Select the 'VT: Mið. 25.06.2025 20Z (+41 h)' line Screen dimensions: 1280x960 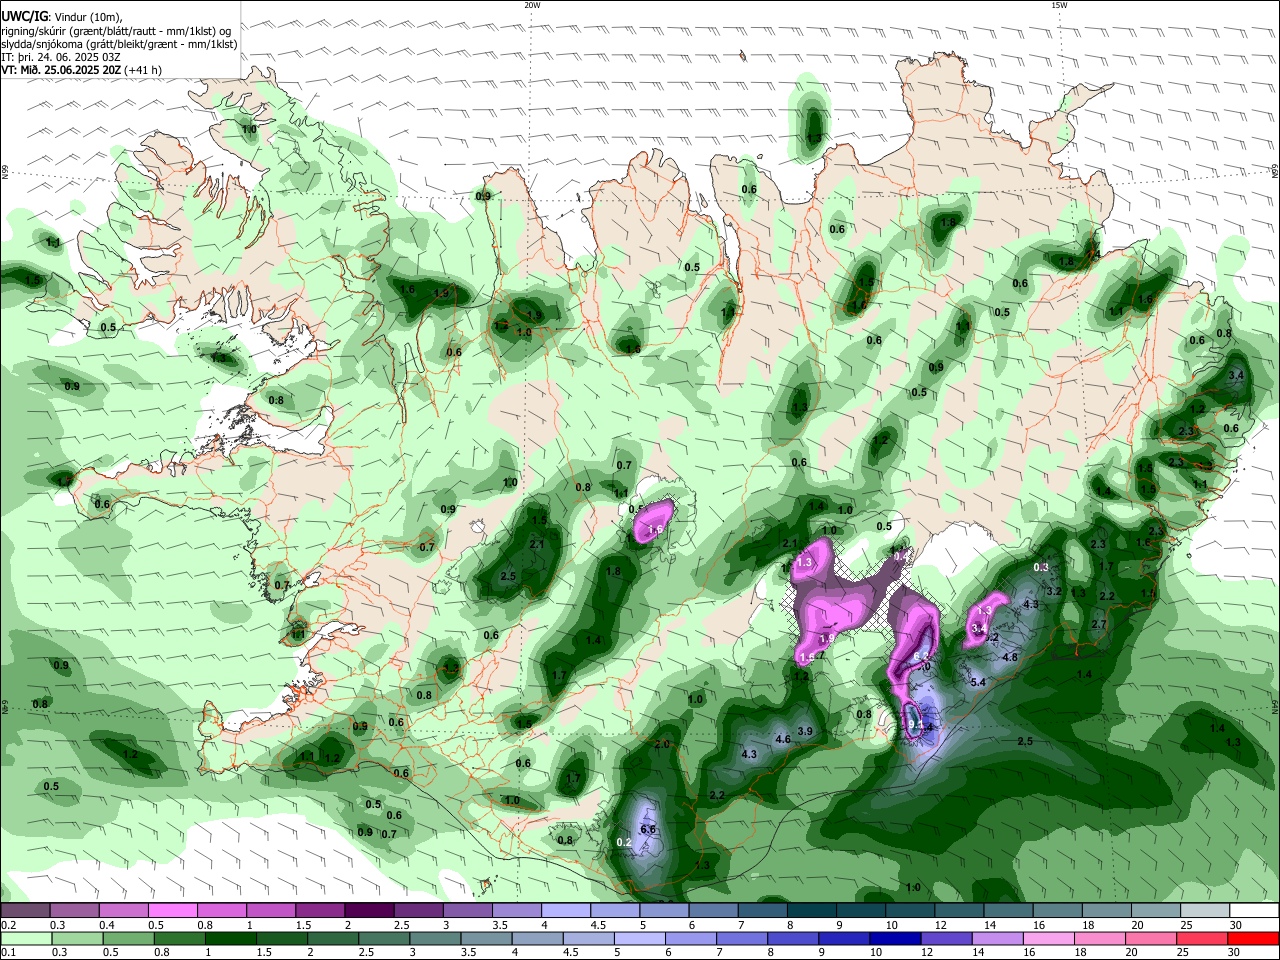(82, 70)
